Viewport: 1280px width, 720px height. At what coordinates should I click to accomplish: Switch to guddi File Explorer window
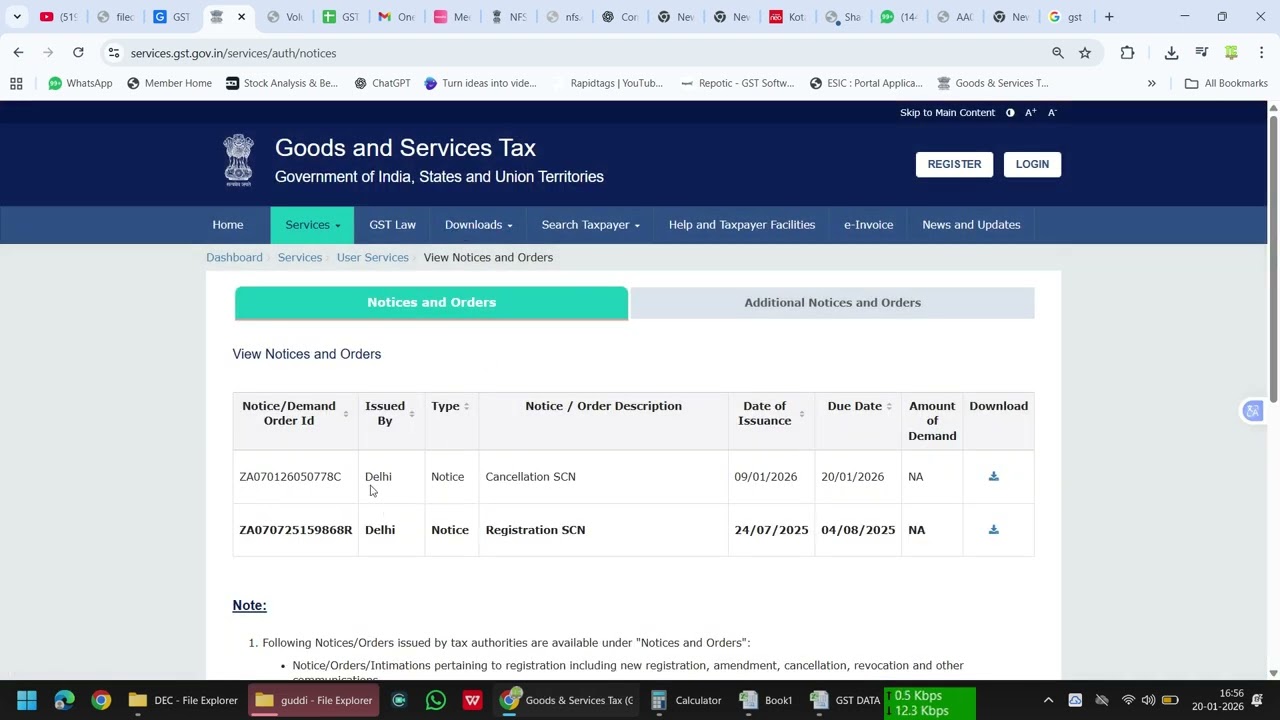point(314,700)
